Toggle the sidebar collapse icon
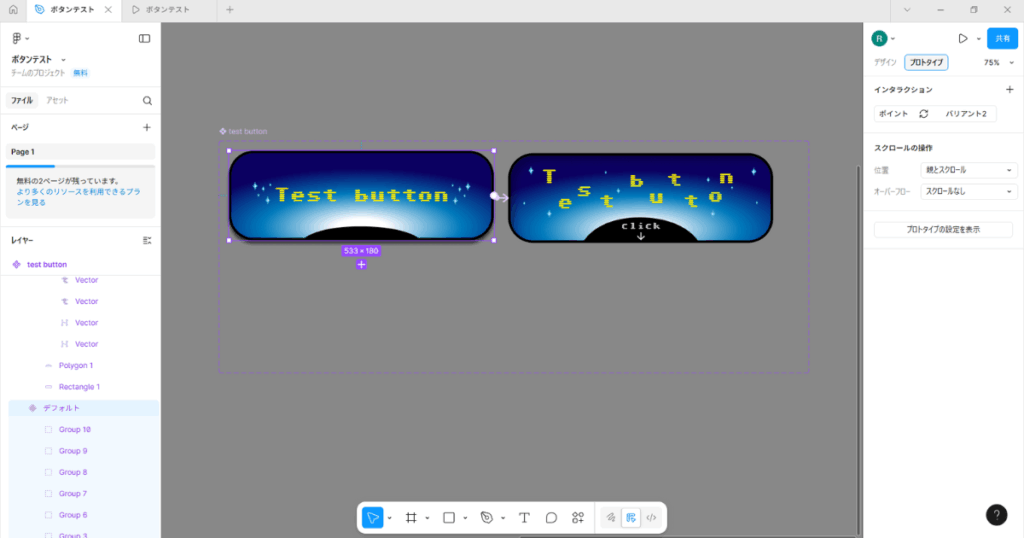 point(144,39)
